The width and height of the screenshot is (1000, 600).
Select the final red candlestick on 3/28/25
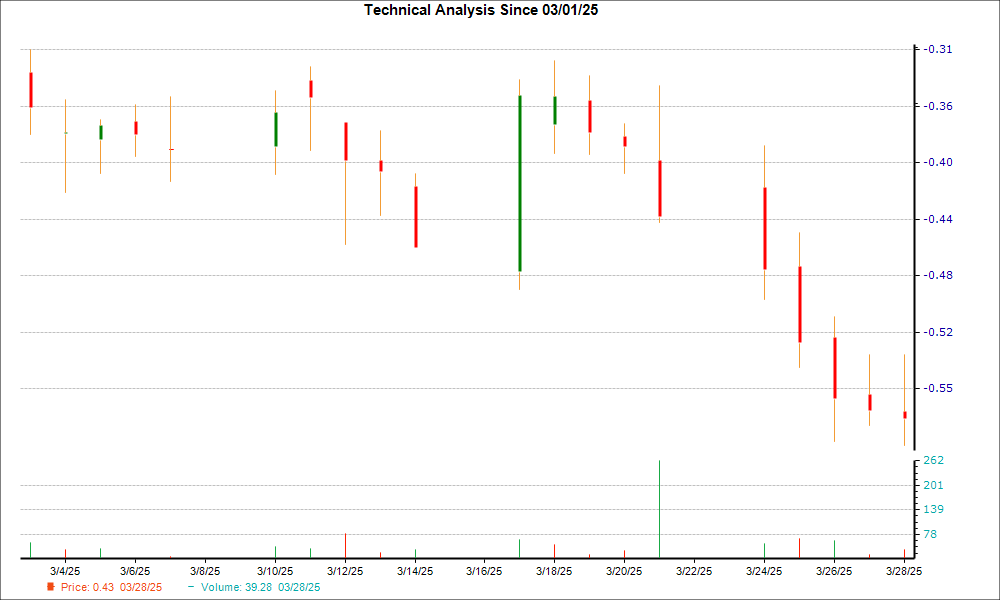pos(905,413)
